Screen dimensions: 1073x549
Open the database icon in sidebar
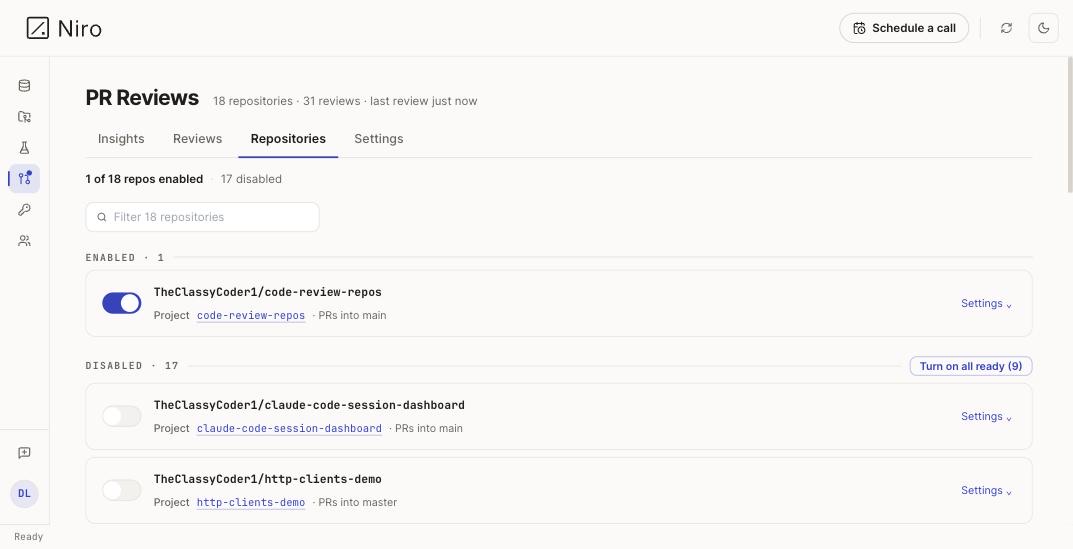pos(24,86)
